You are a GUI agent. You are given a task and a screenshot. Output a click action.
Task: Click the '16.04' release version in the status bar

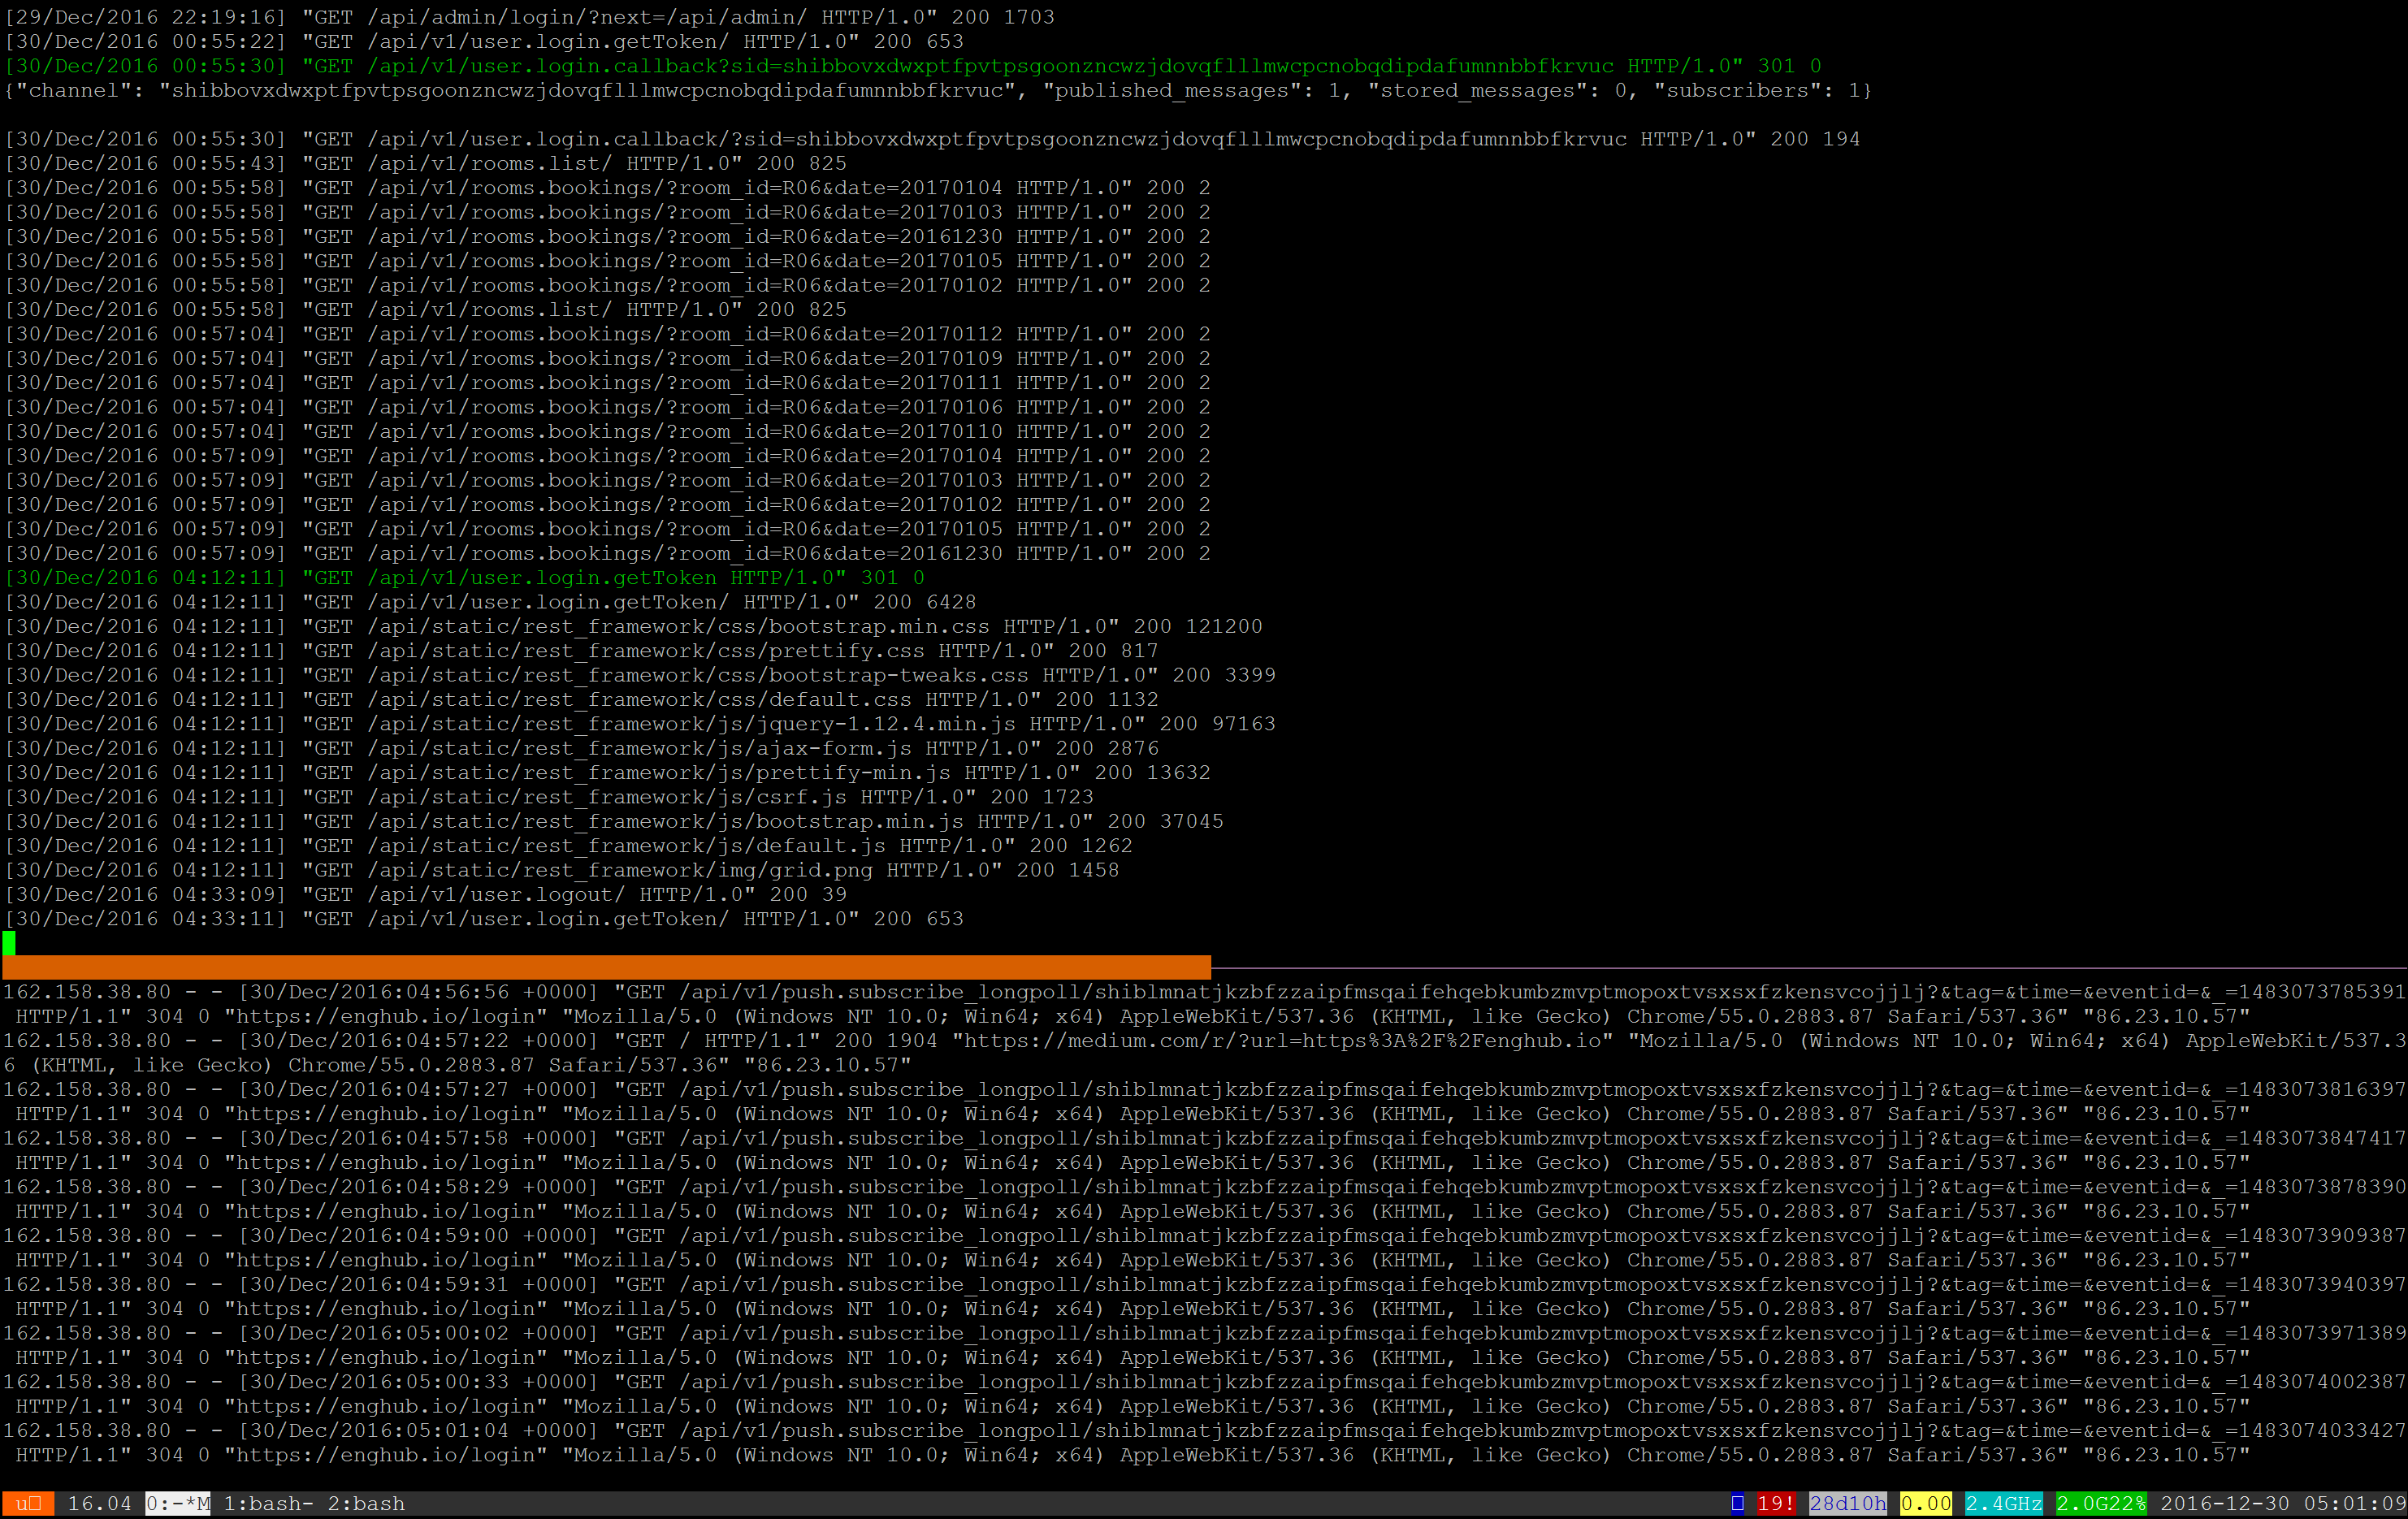99,1503
